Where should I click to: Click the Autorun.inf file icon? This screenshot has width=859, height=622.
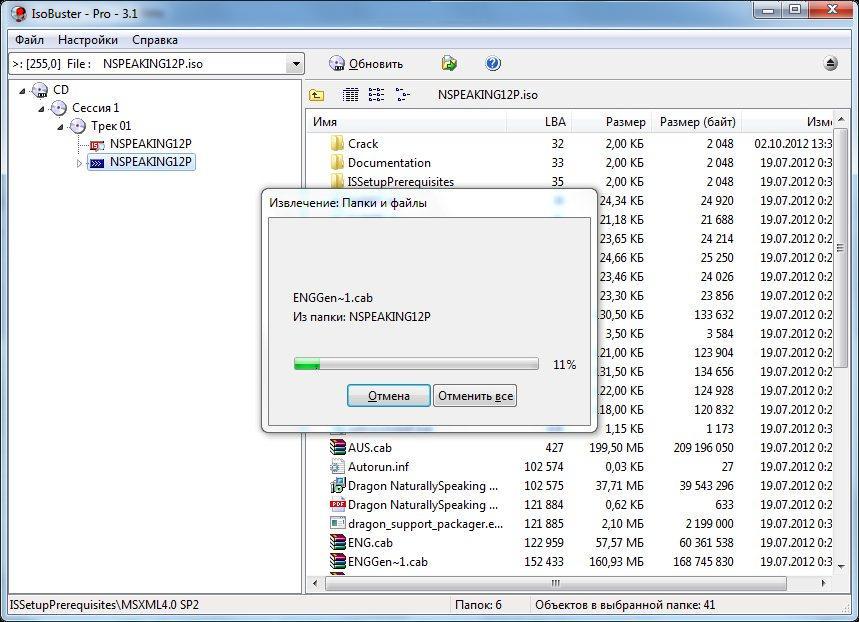click(337, 466)
